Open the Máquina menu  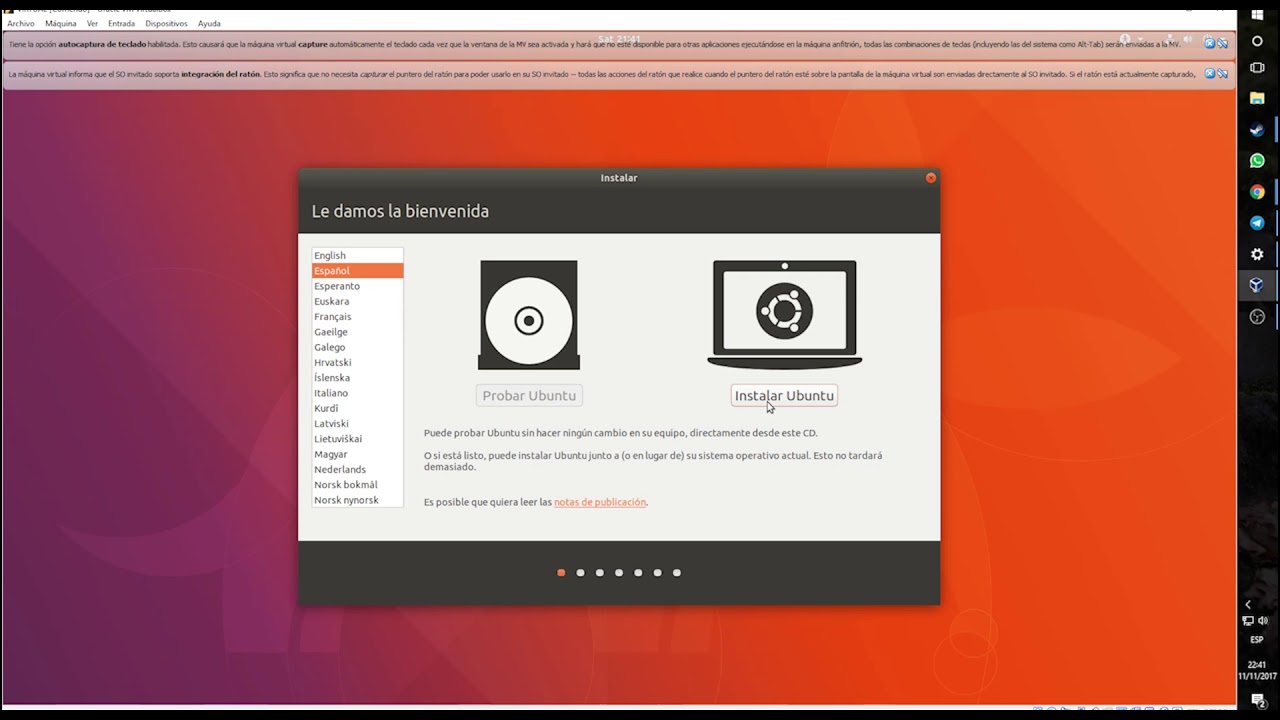(x=60, y=23)
